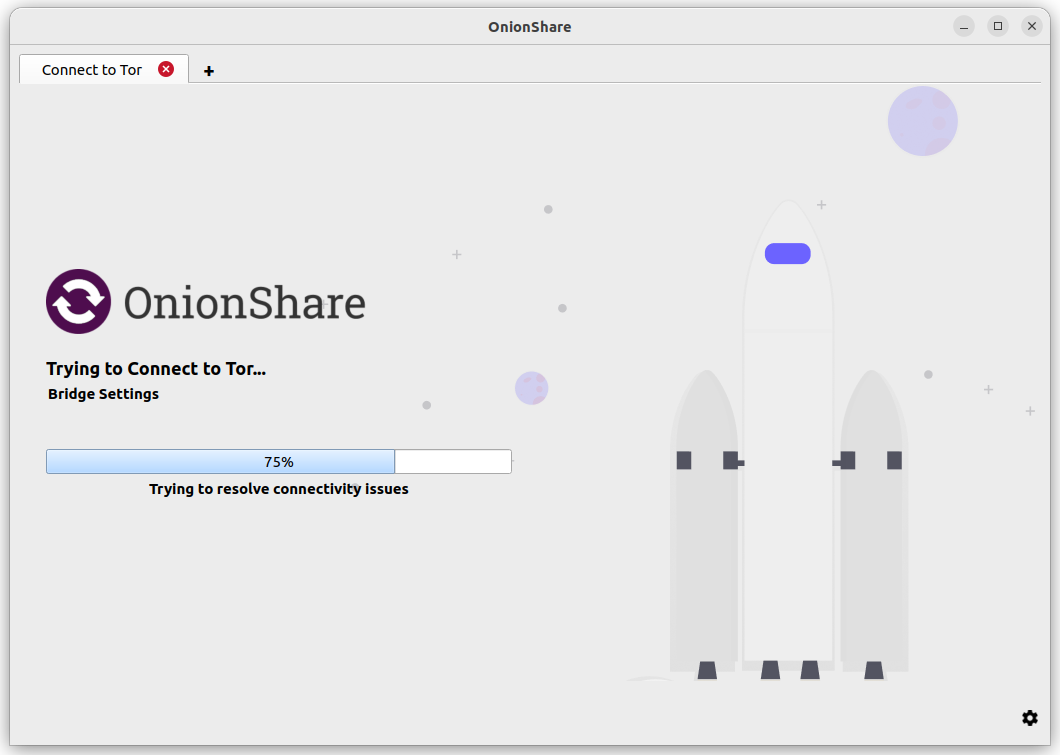Click the 75% connection progress bar
This screenshot has width=1060, height=755.
[x=279, y=462]
